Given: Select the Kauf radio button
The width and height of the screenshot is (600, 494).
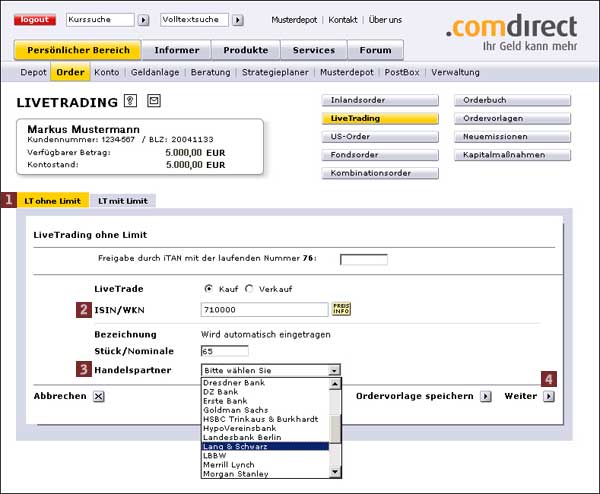Looking at the screenshot, I should 208,288.
